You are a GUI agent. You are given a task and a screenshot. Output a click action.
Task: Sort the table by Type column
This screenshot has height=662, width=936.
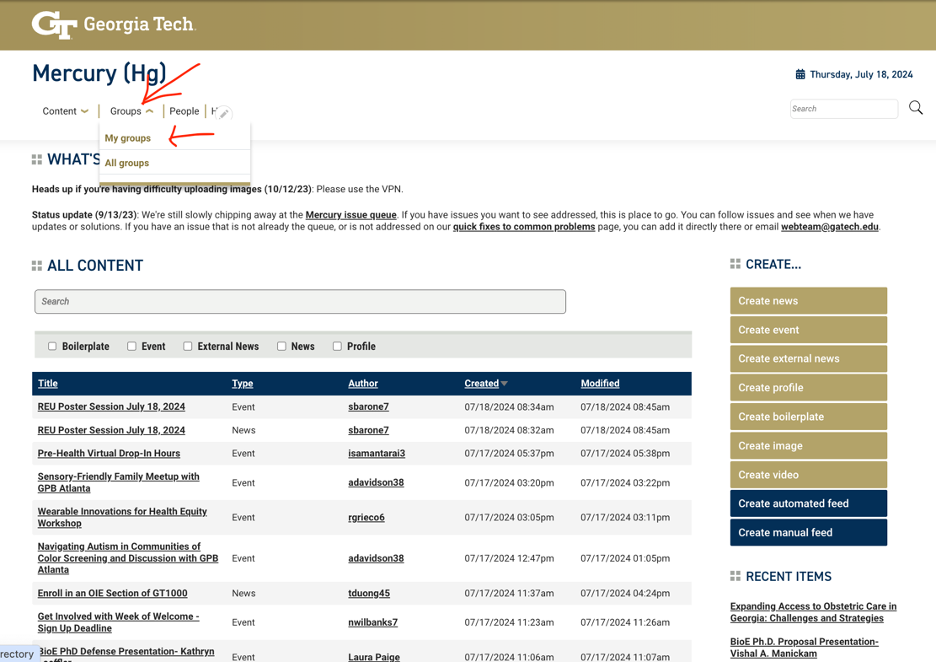point(242,383)
